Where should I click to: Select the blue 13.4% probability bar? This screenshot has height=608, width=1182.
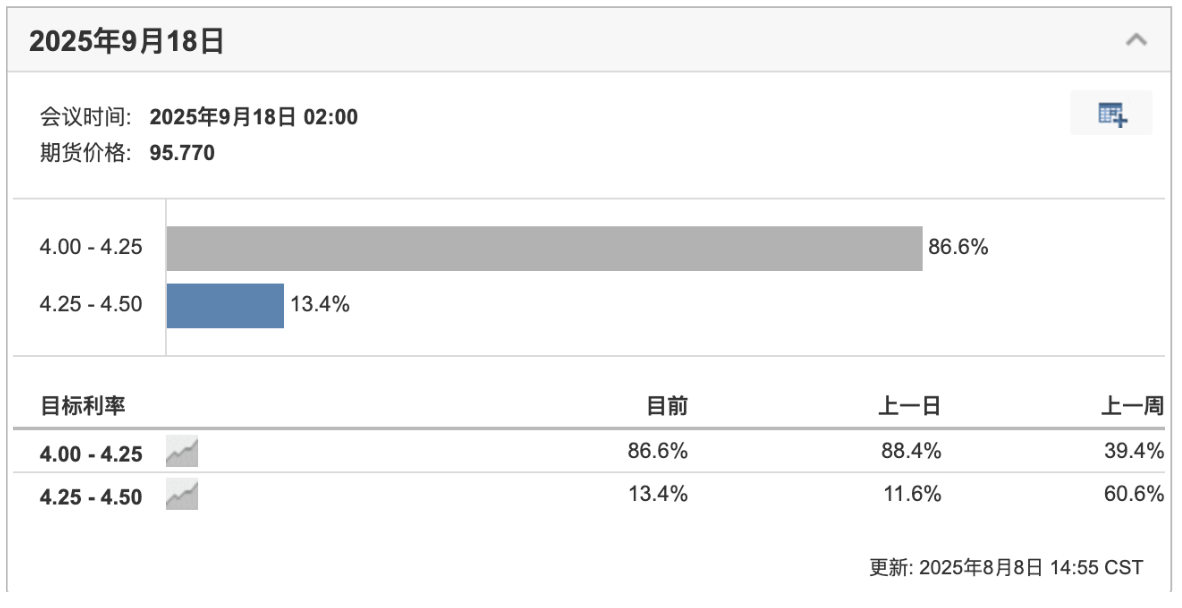click(x=225, y=305)
